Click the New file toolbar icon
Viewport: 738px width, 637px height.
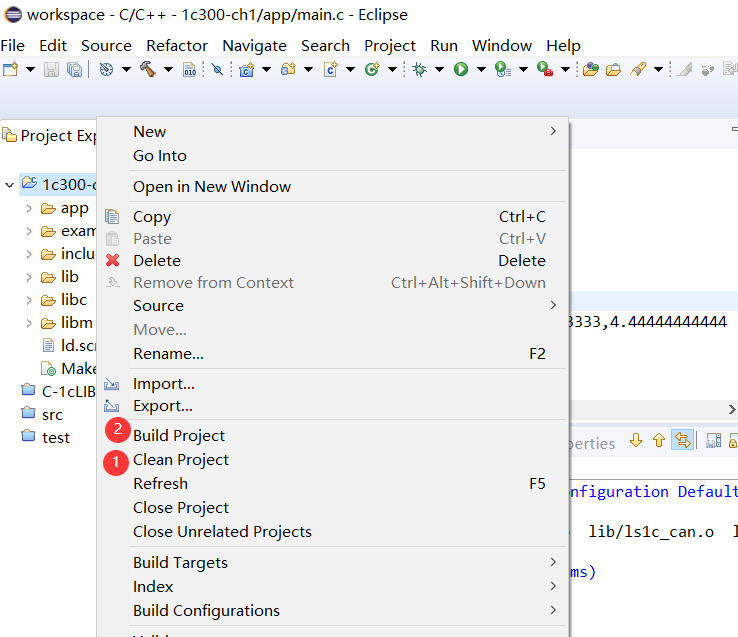[x=10, y=69]
